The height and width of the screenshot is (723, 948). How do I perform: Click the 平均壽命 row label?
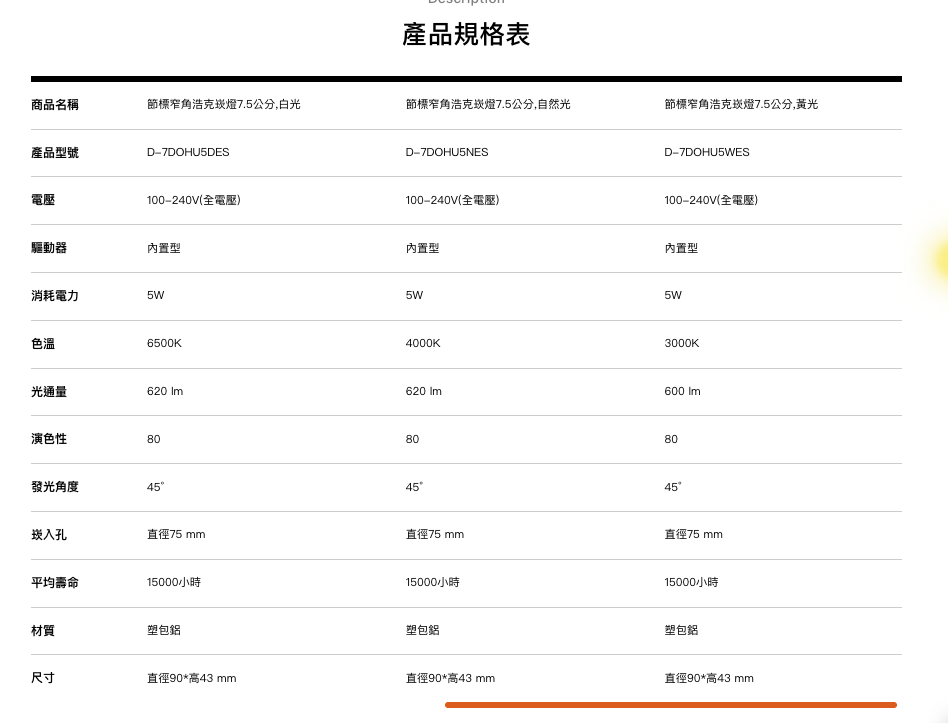55,583
